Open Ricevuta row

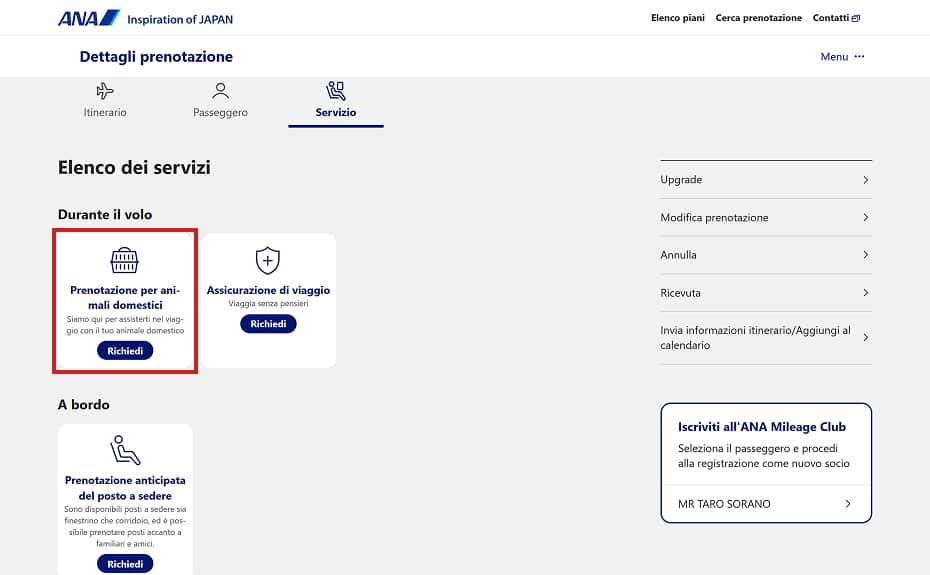tap(766, 293)
